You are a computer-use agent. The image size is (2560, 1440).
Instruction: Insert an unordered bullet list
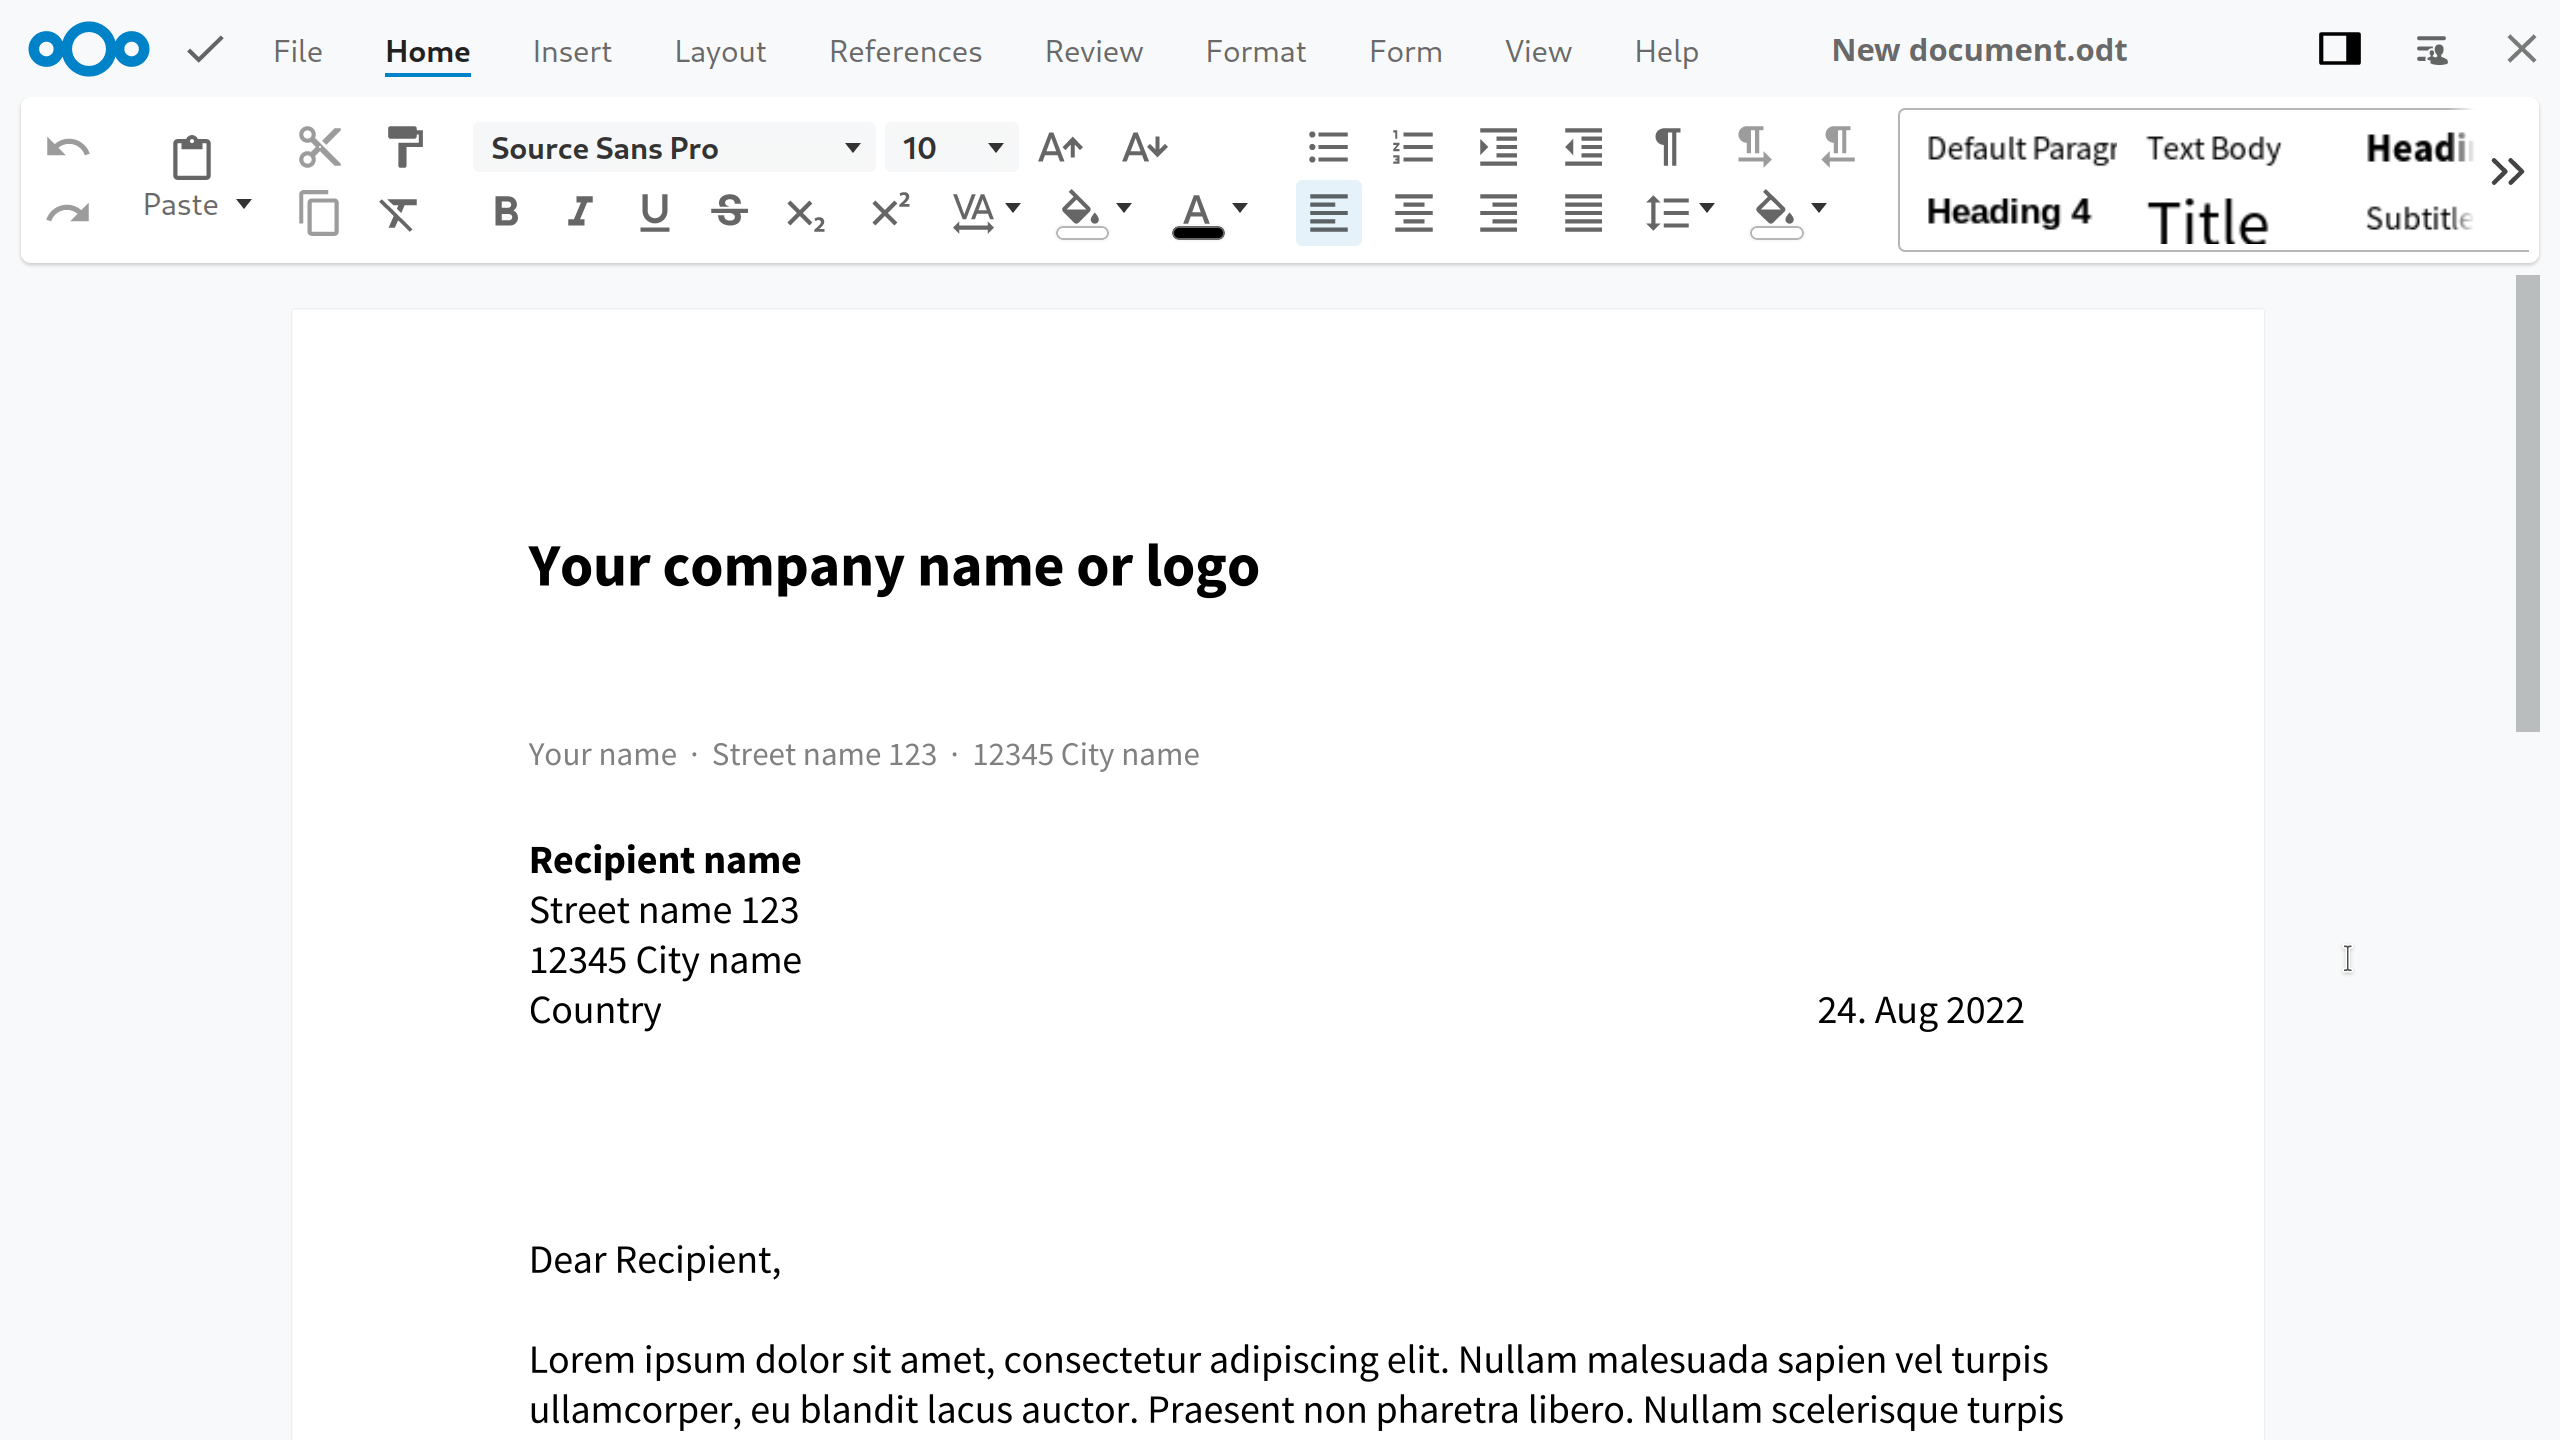click(x=1328, y=148)
